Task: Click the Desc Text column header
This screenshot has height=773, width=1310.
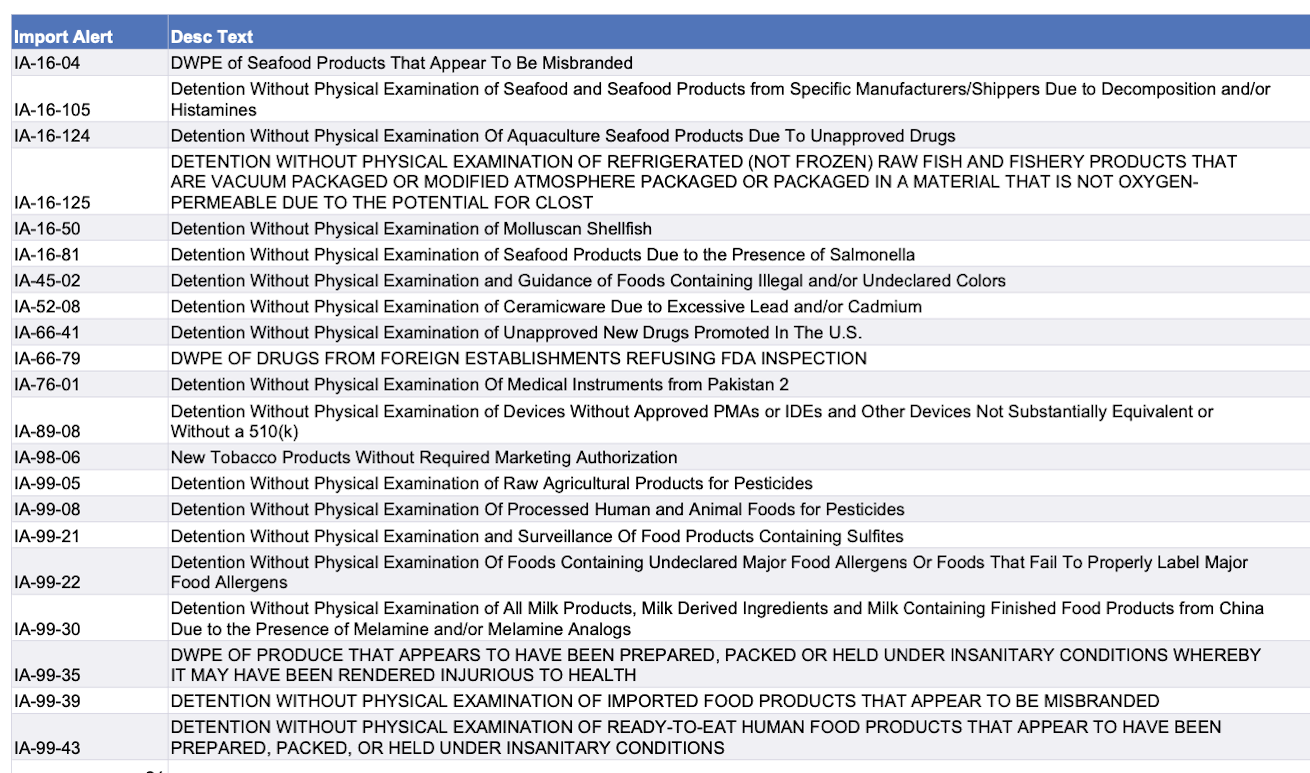Action: (x=212, y=37)
